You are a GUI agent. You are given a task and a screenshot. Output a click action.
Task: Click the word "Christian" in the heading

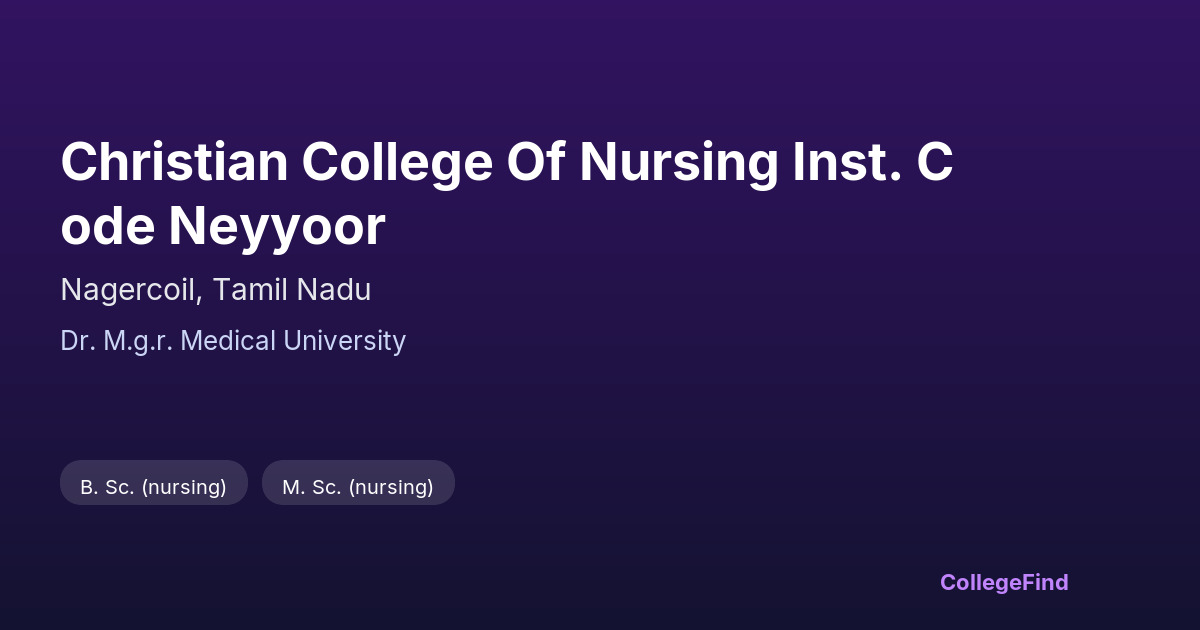pos(173,162)
